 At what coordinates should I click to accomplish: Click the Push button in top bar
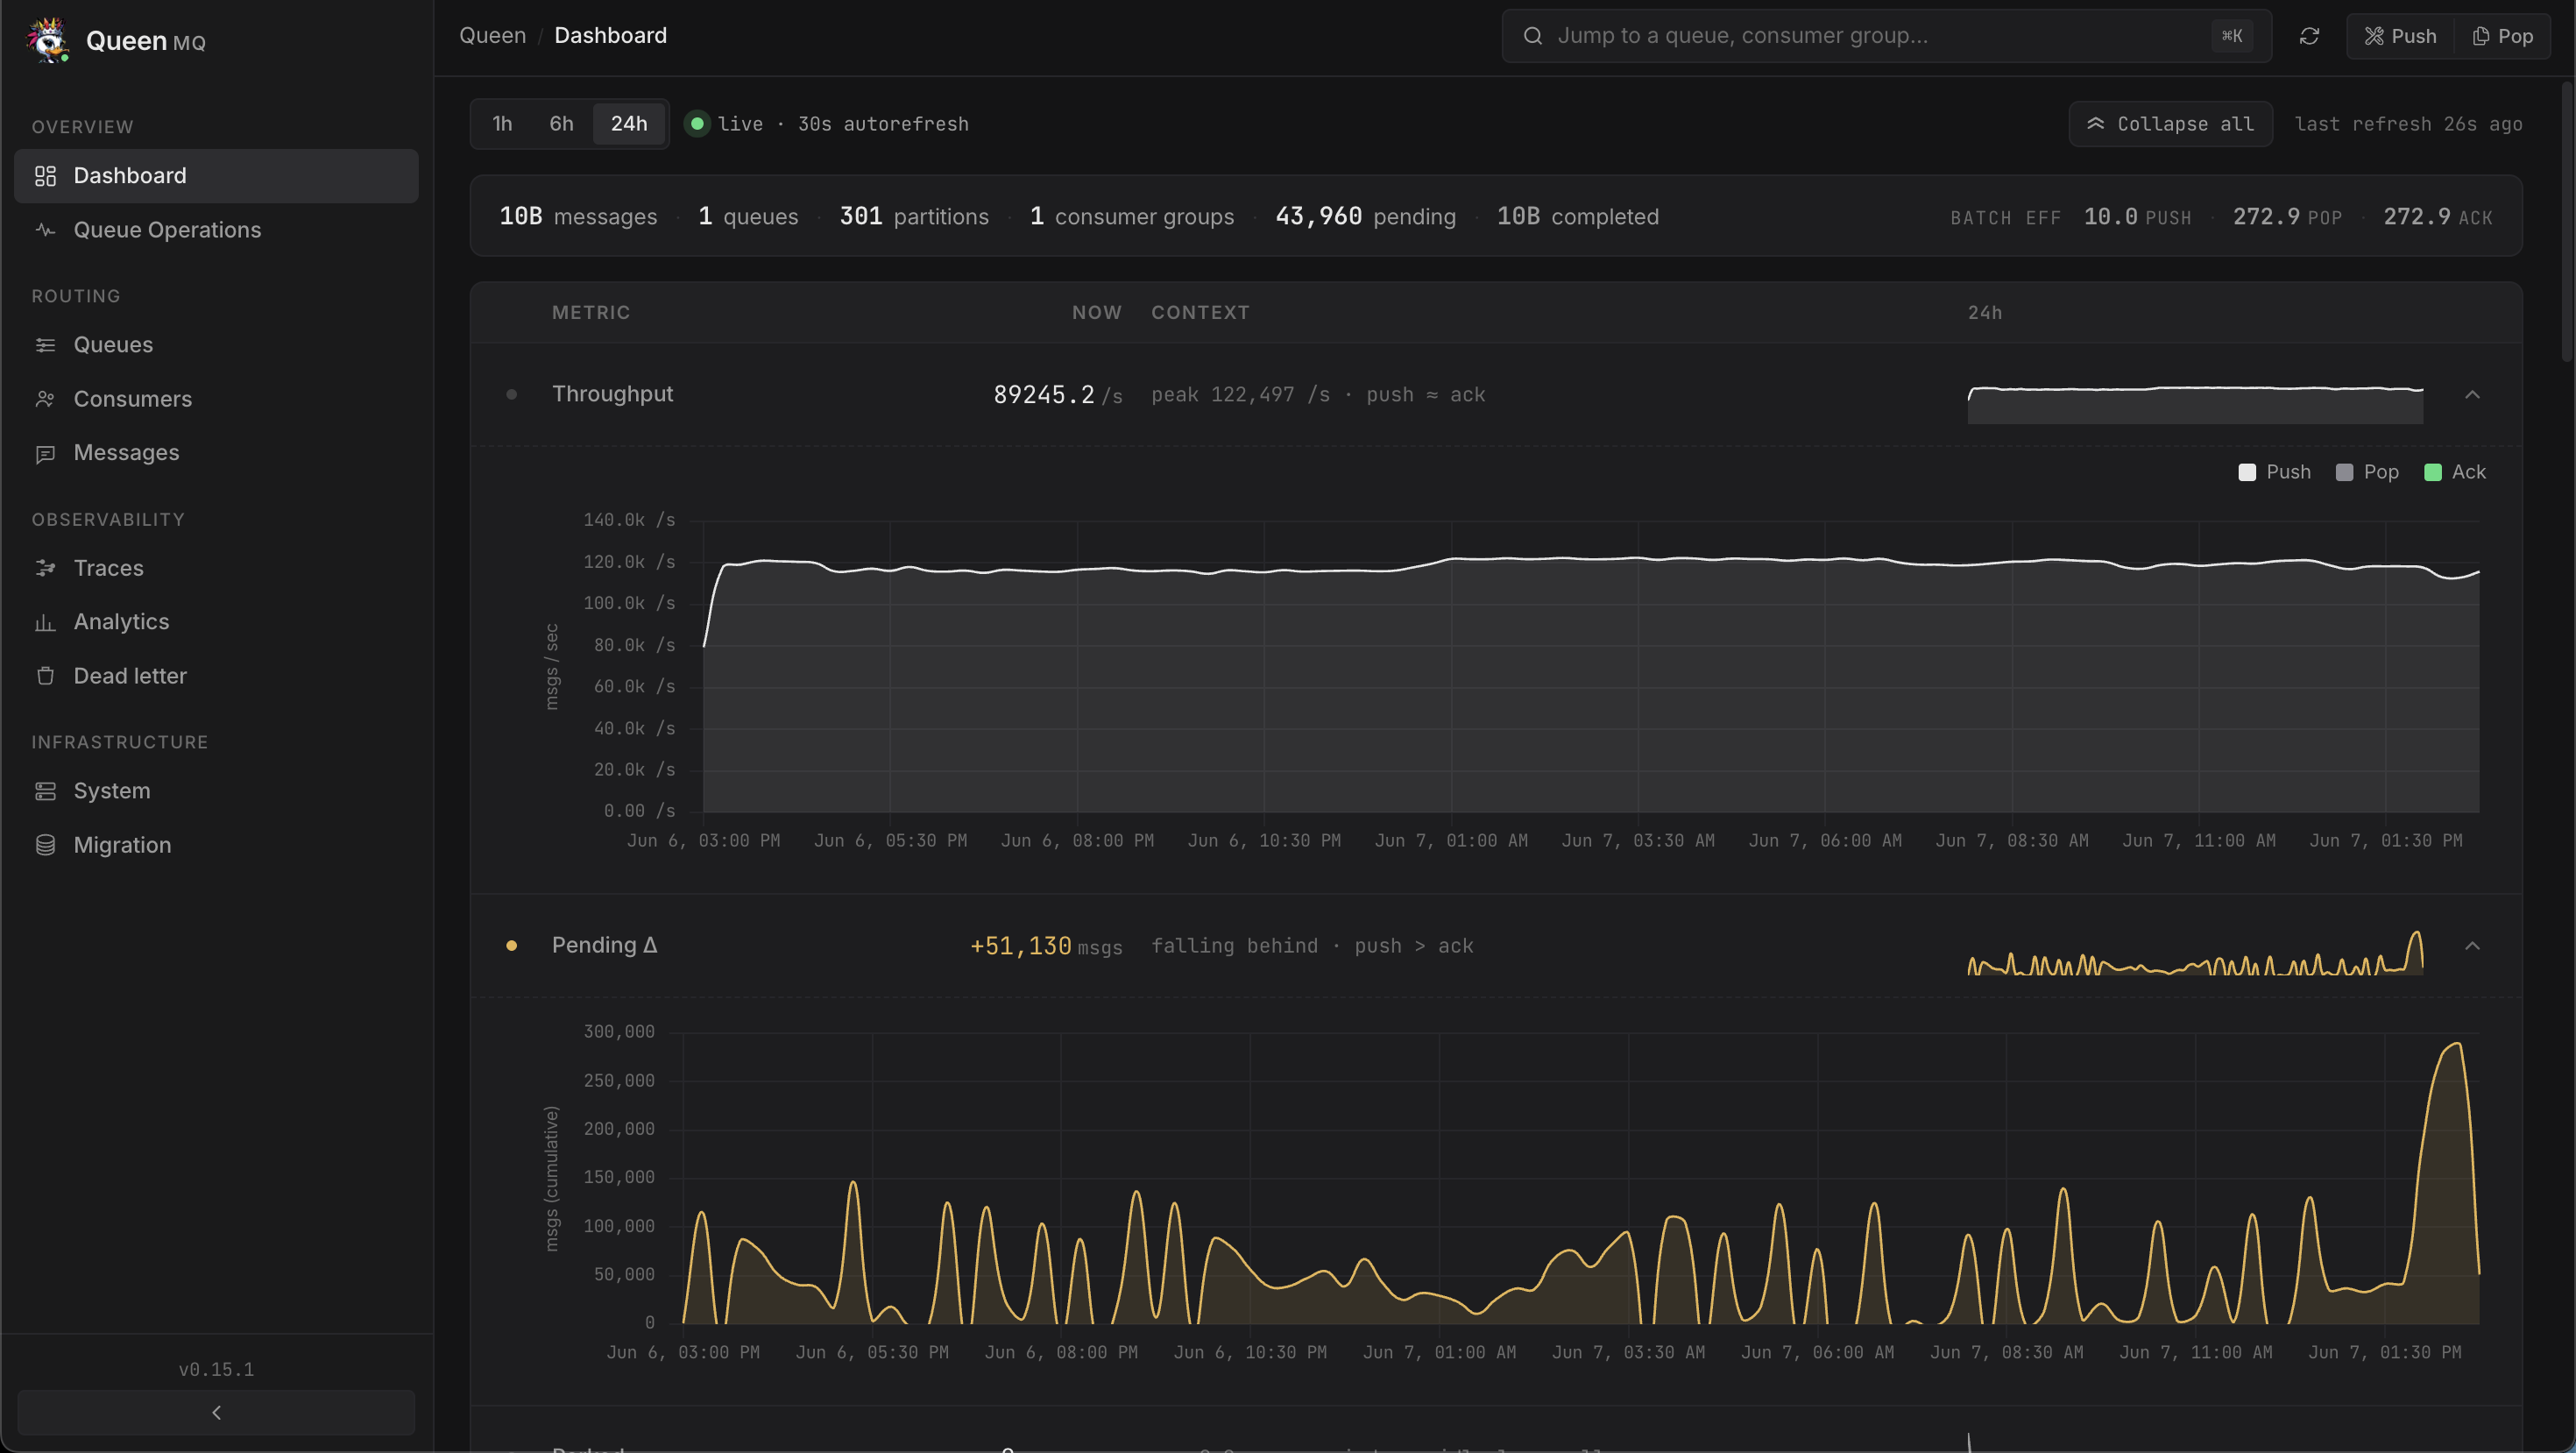pyautogui.click(x=2400, y=36)
